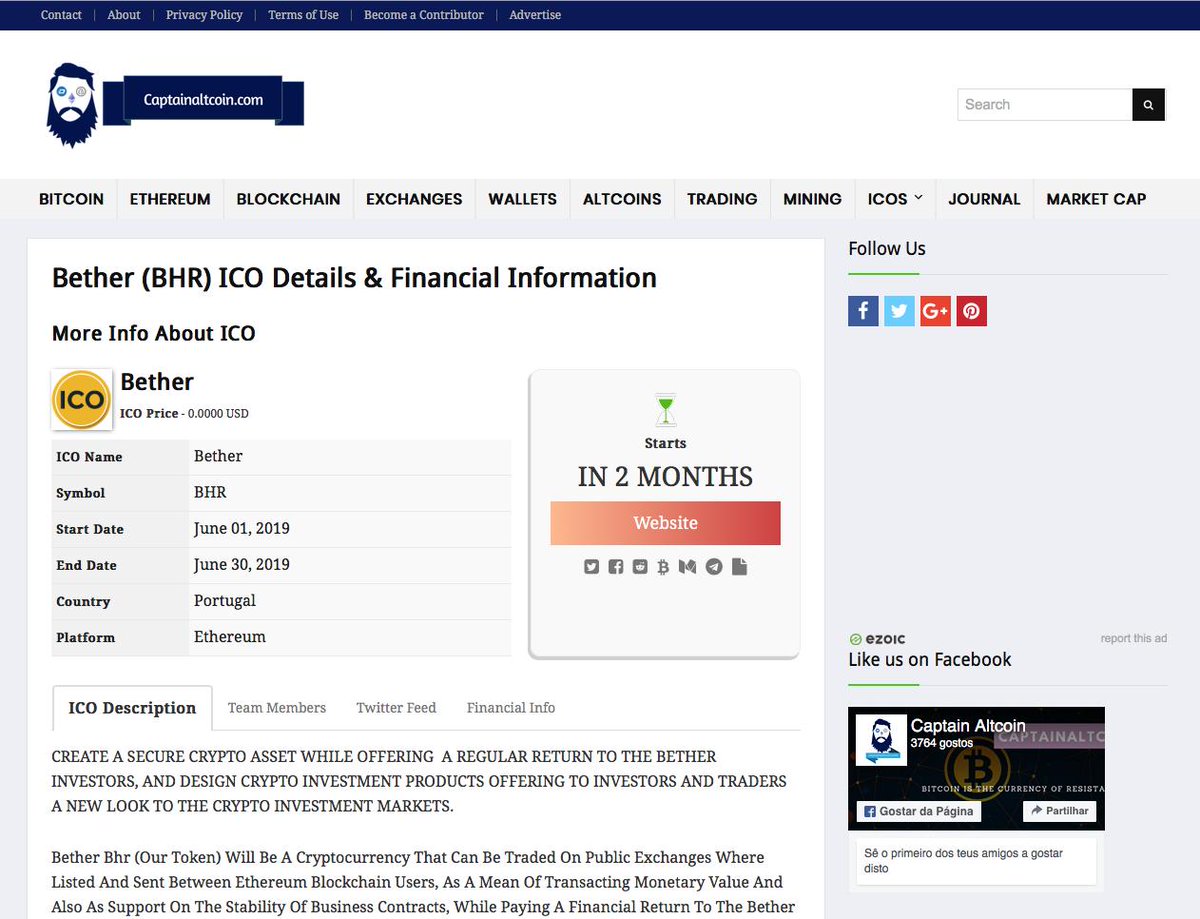Click the gray Twitter icon below Website button
The width and height of the screenshot is (1200, 919).
(x=591, y=567)
